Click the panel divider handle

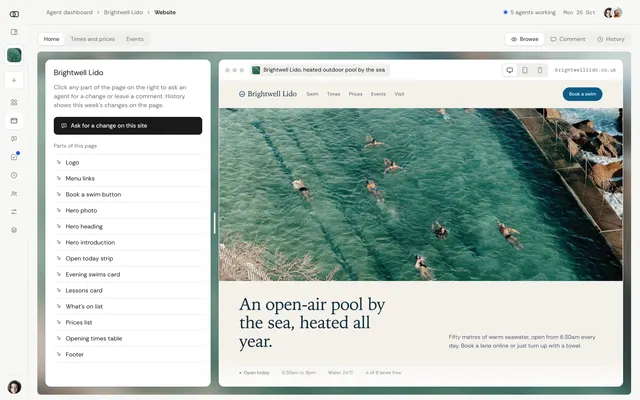[215, 223]
